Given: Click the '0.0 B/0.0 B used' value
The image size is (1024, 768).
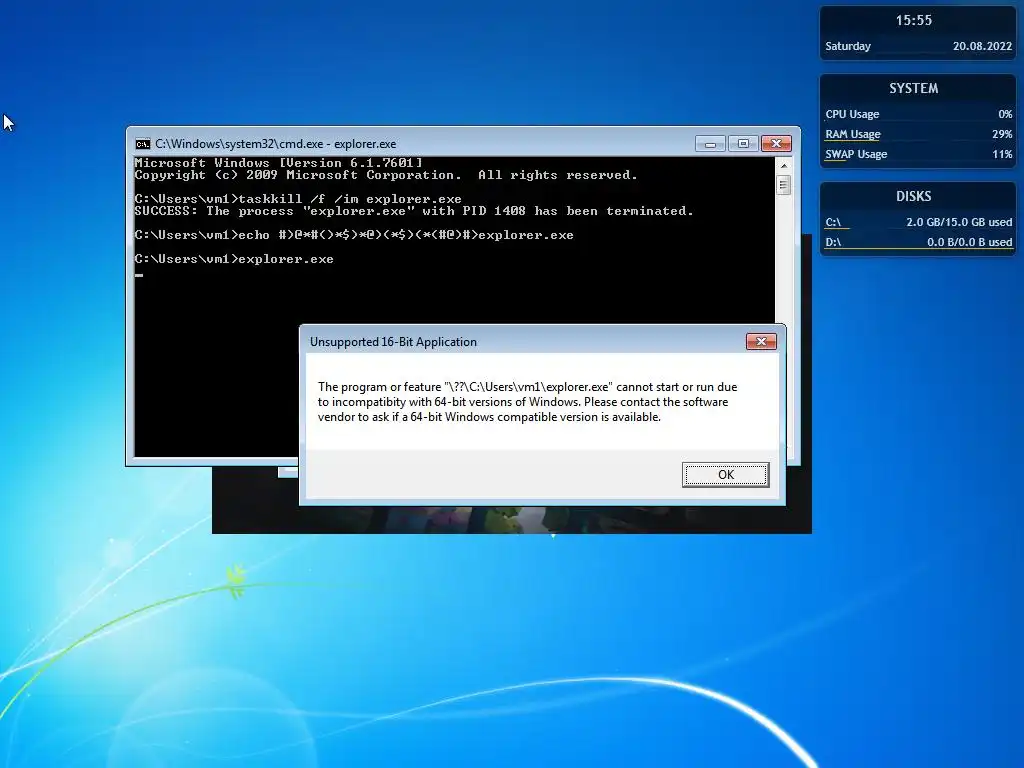Looking at the screenshot, I should (969, 242).
